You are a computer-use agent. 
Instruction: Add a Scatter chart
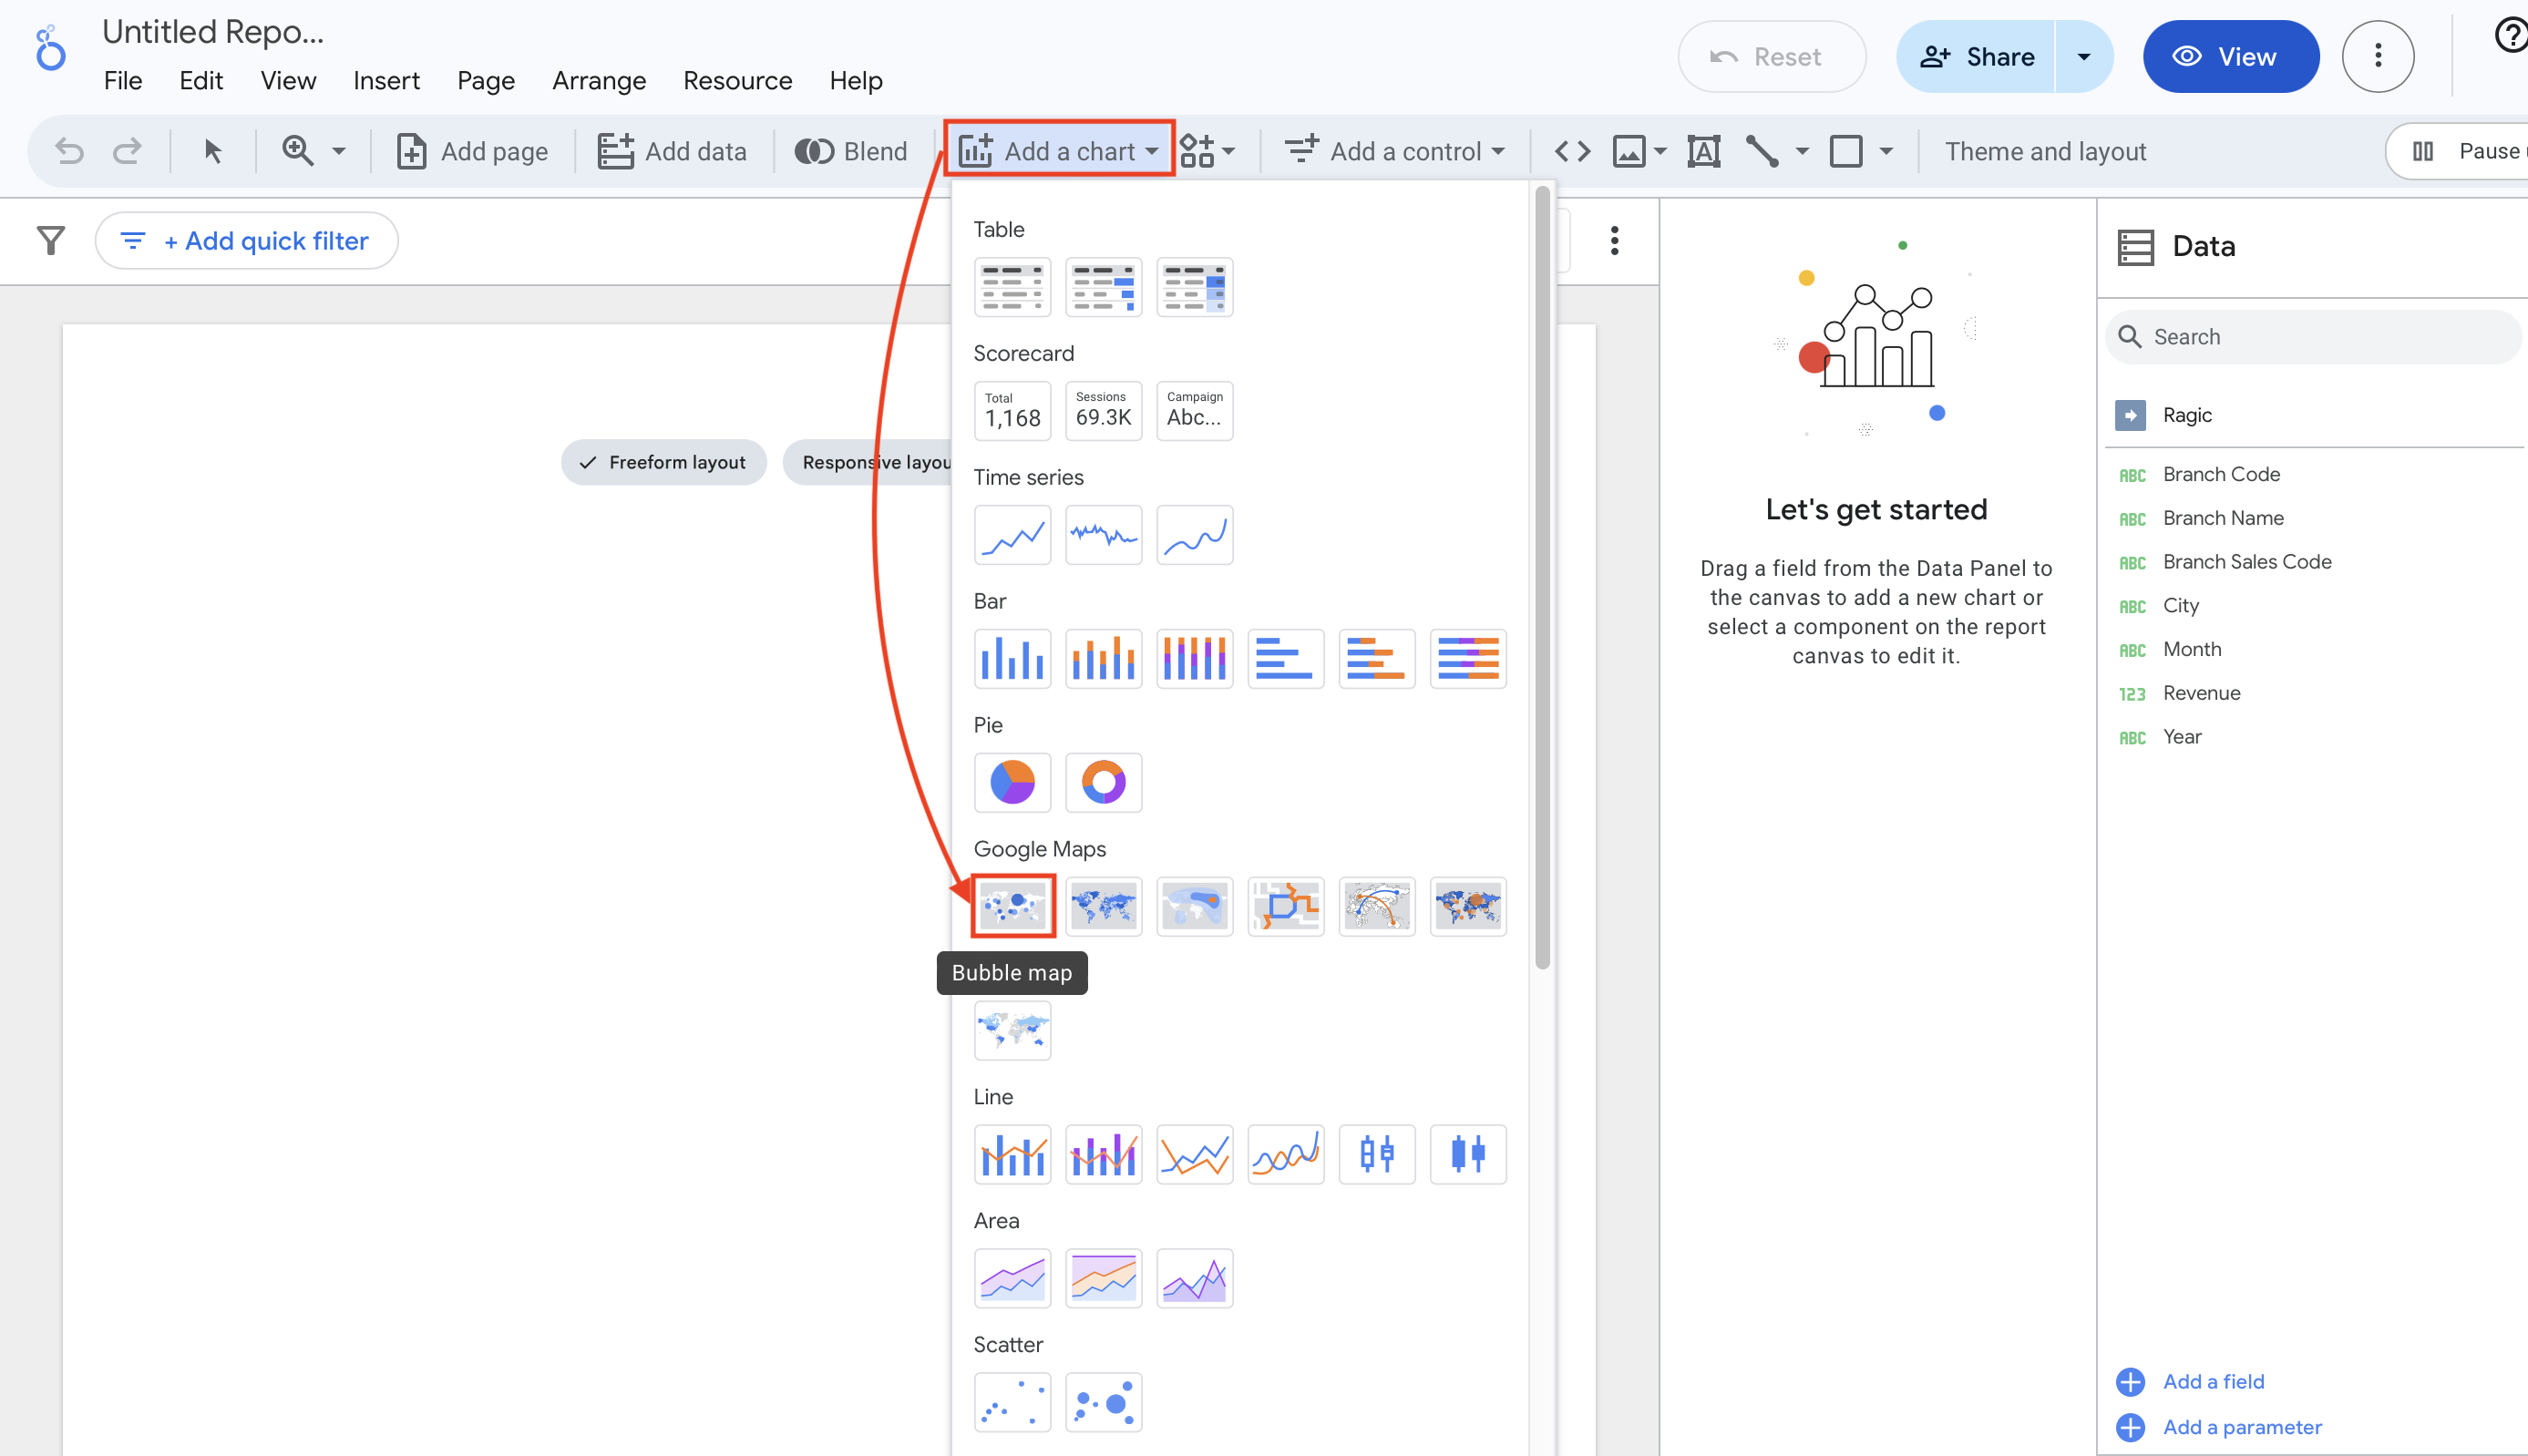pyautogui.click(x=1012, y=1403)
